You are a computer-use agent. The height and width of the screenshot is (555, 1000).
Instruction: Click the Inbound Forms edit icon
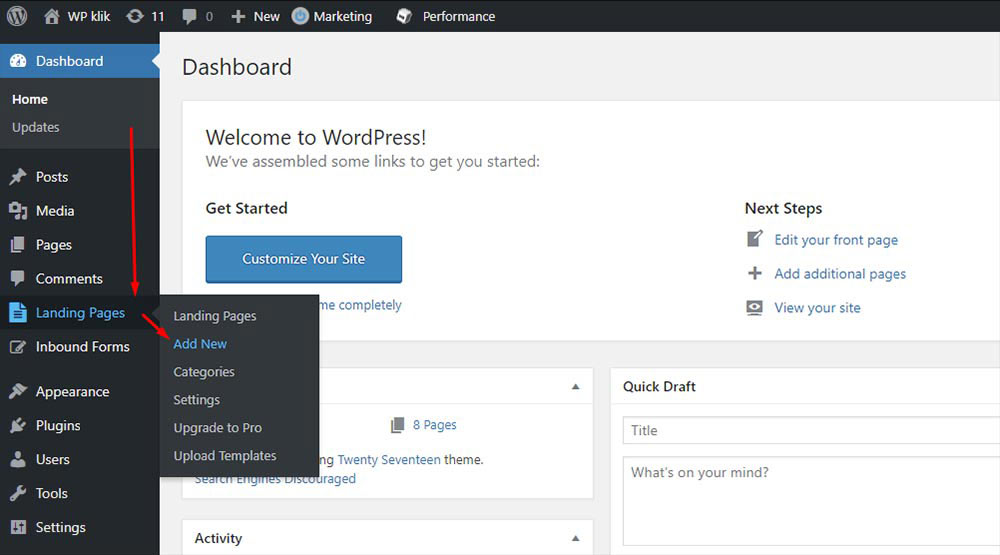[18, 346]
